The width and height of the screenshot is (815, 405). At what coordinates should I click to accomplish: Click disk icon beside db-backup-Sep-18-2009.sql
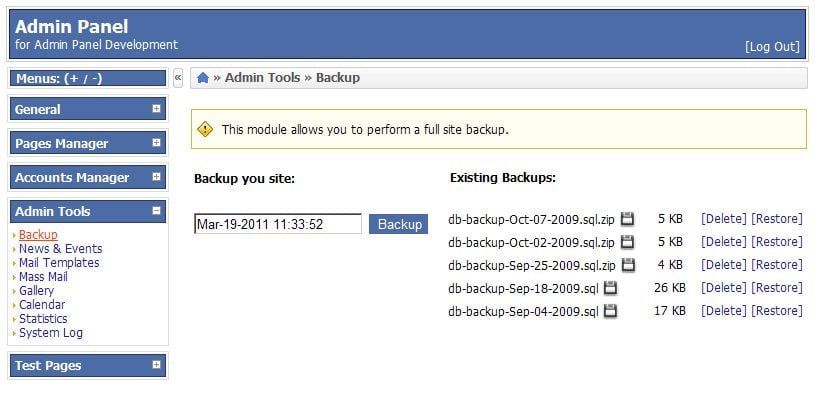[610, 288]
